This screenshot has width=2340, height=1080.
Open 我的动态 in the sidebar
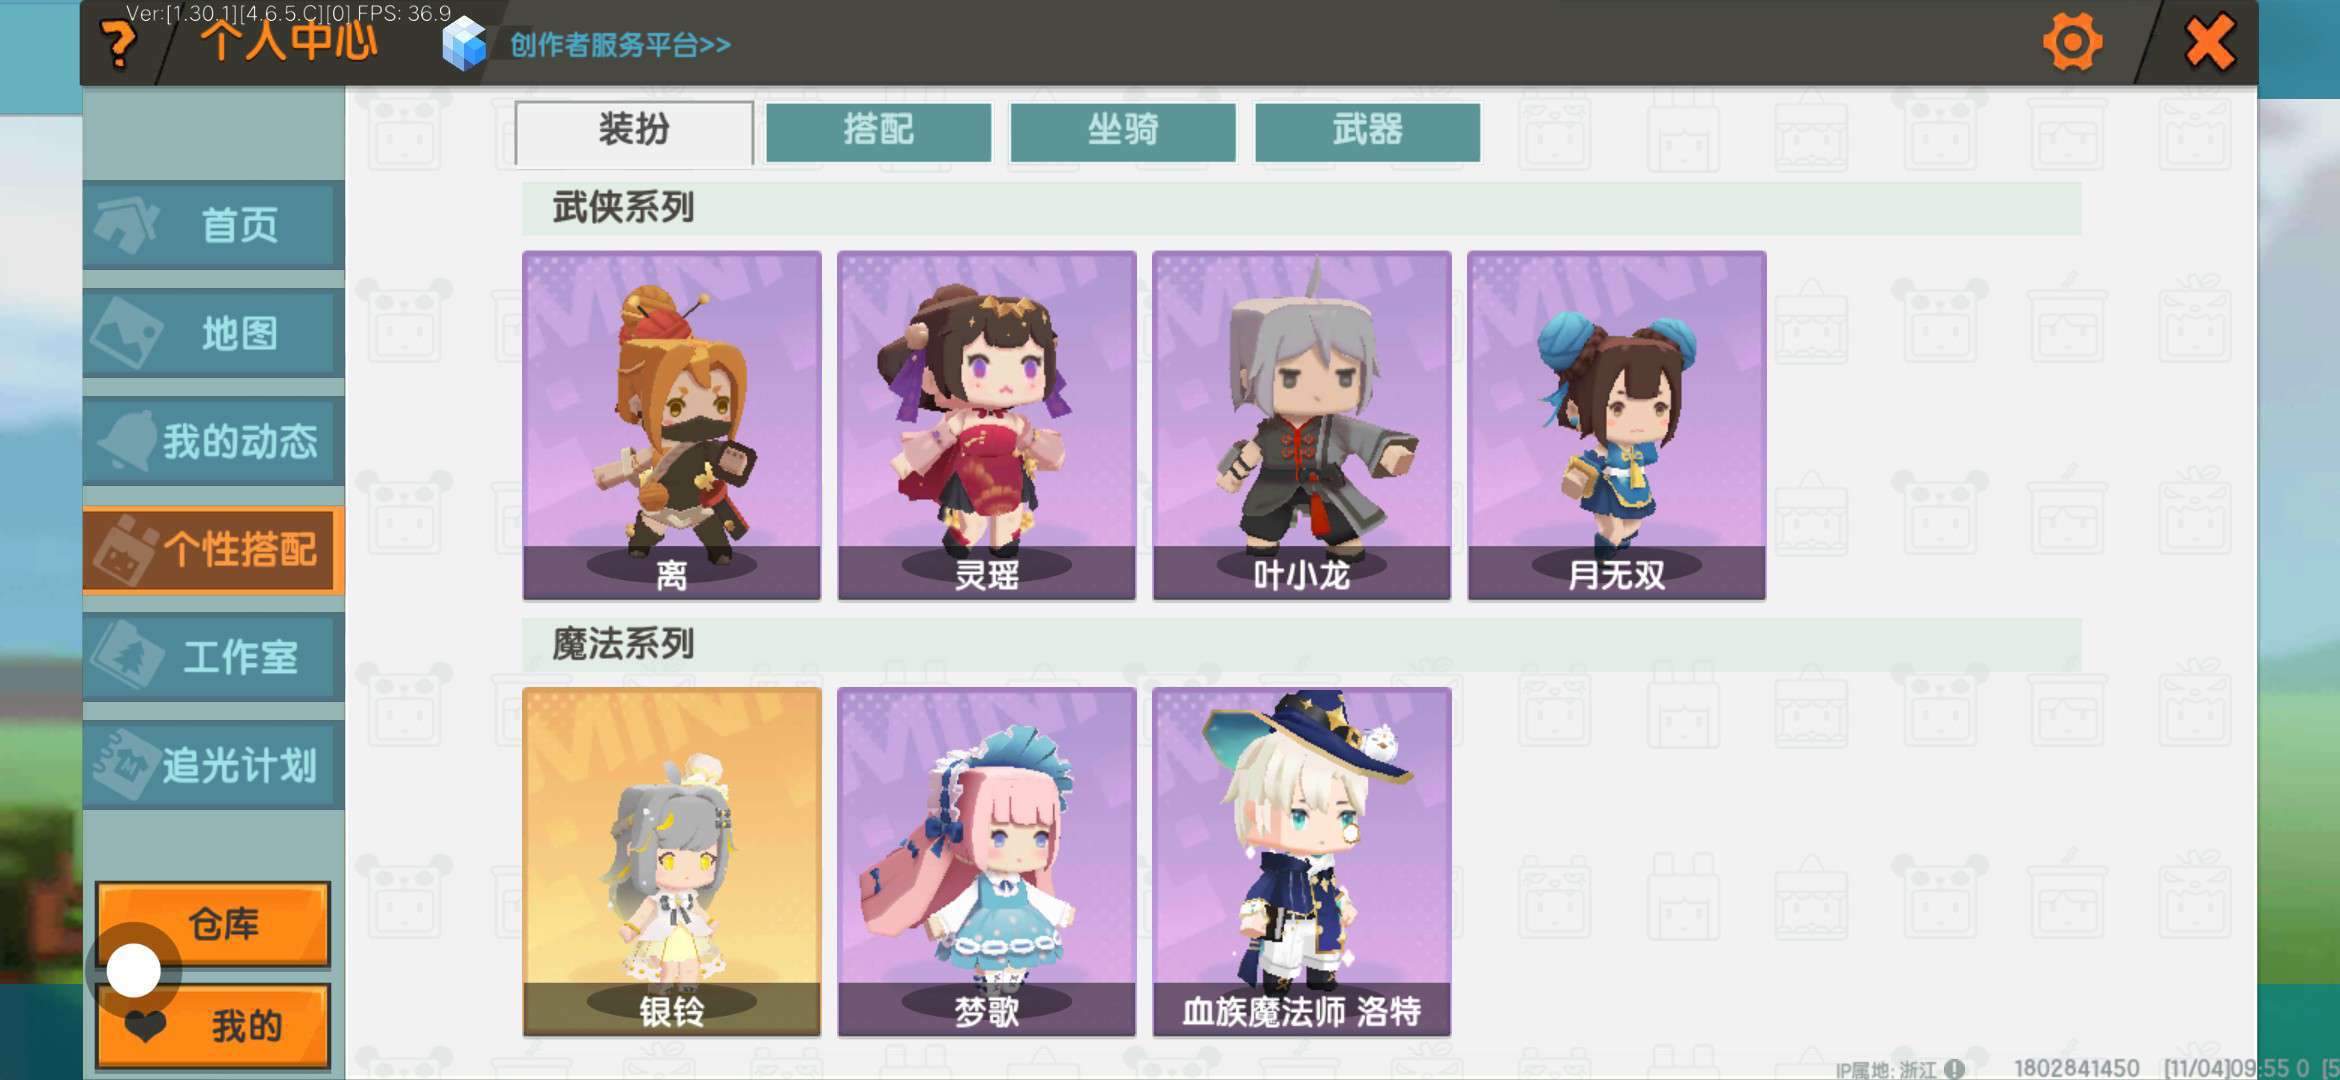tap(214, 441)
